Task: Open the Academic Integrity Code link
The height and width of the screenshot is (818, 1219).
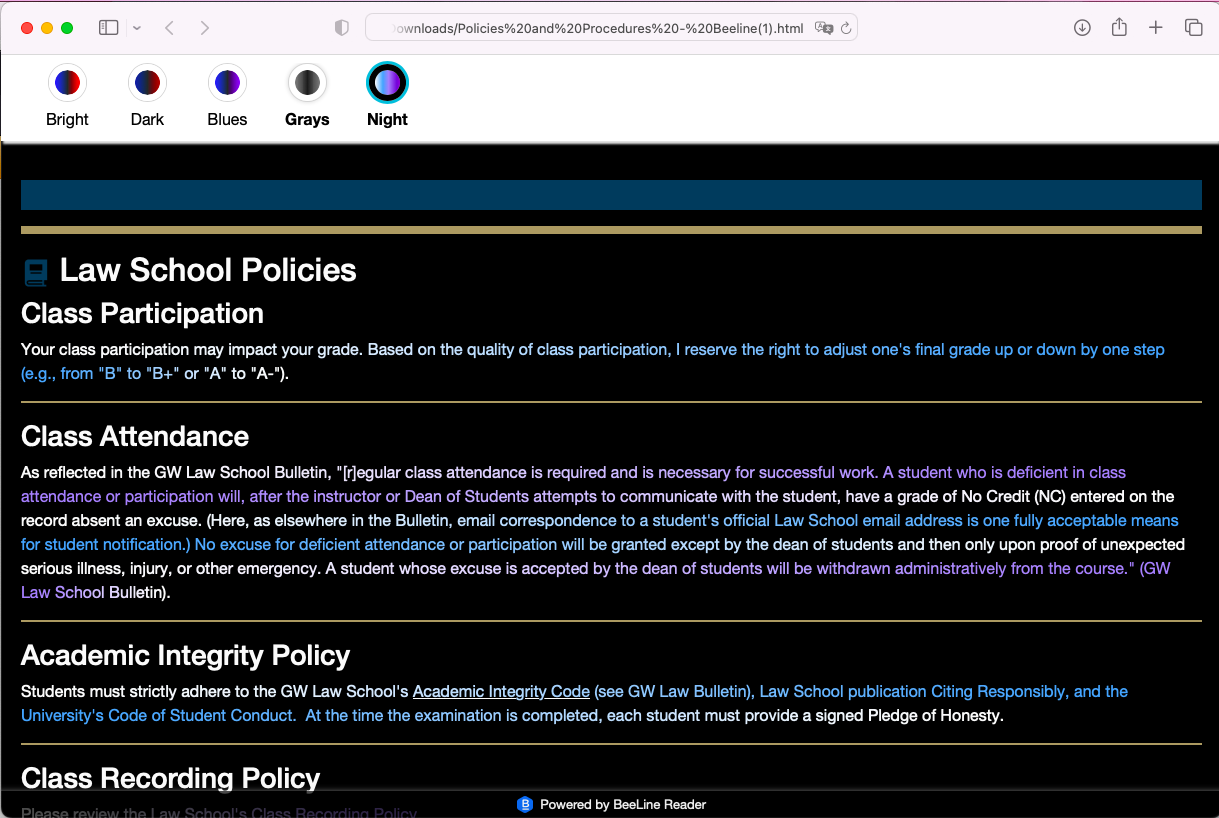Action: point(501,691)
